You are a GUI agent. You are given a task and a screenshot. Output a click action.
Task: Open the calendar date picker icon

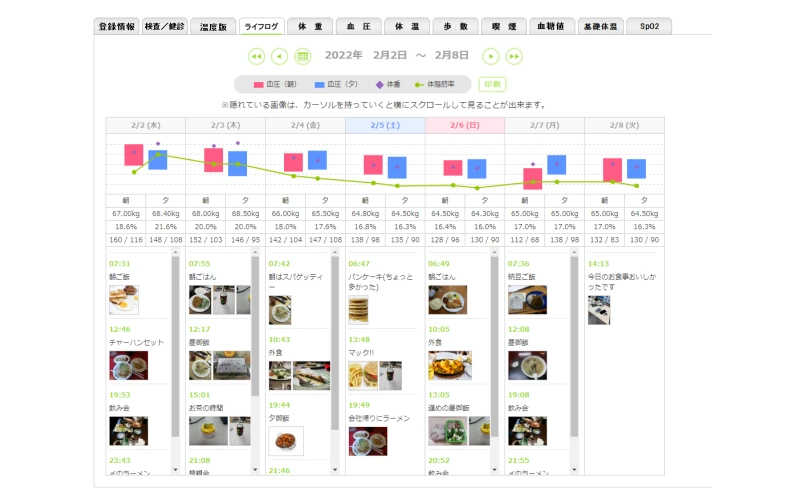(303, 57)
